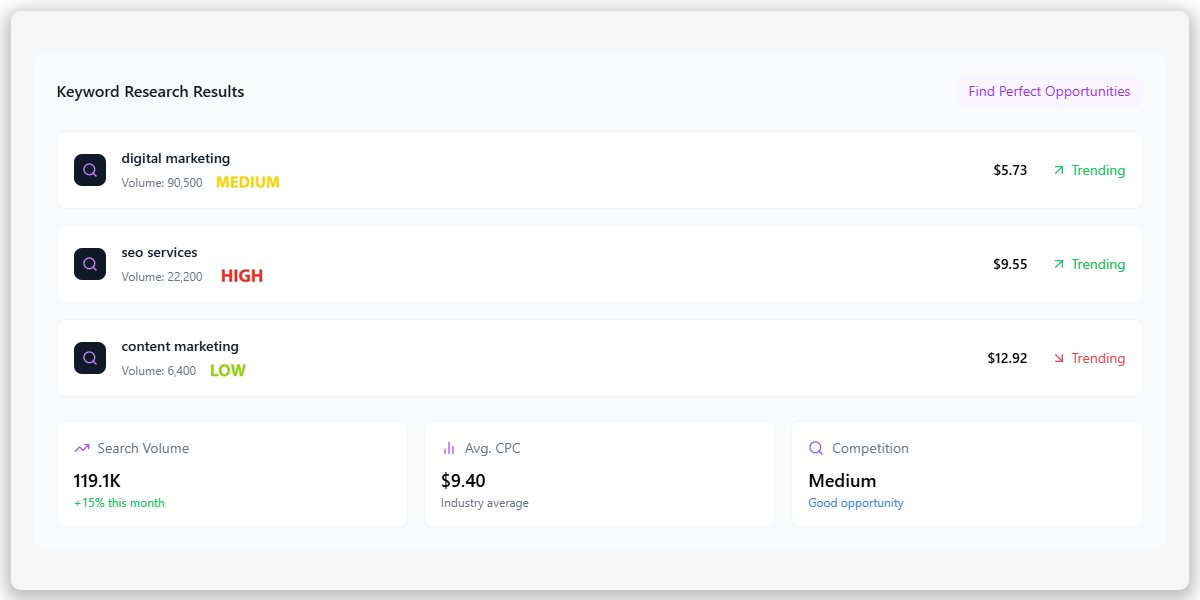Click the +15% this month text
Image resolution: width=1200 pixels, height=600 pixels.
pos(119,503)
